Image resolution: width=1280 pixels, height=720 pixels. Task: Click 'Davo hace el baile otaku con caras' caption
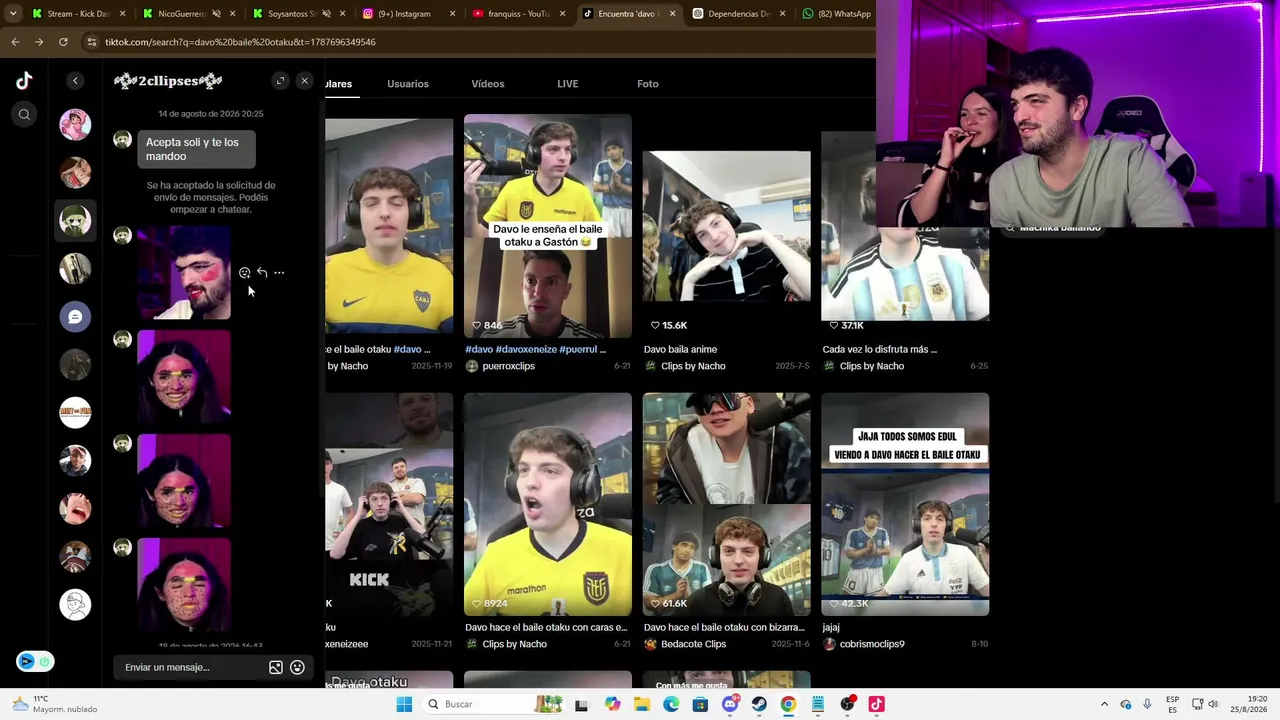pos(546,628)
